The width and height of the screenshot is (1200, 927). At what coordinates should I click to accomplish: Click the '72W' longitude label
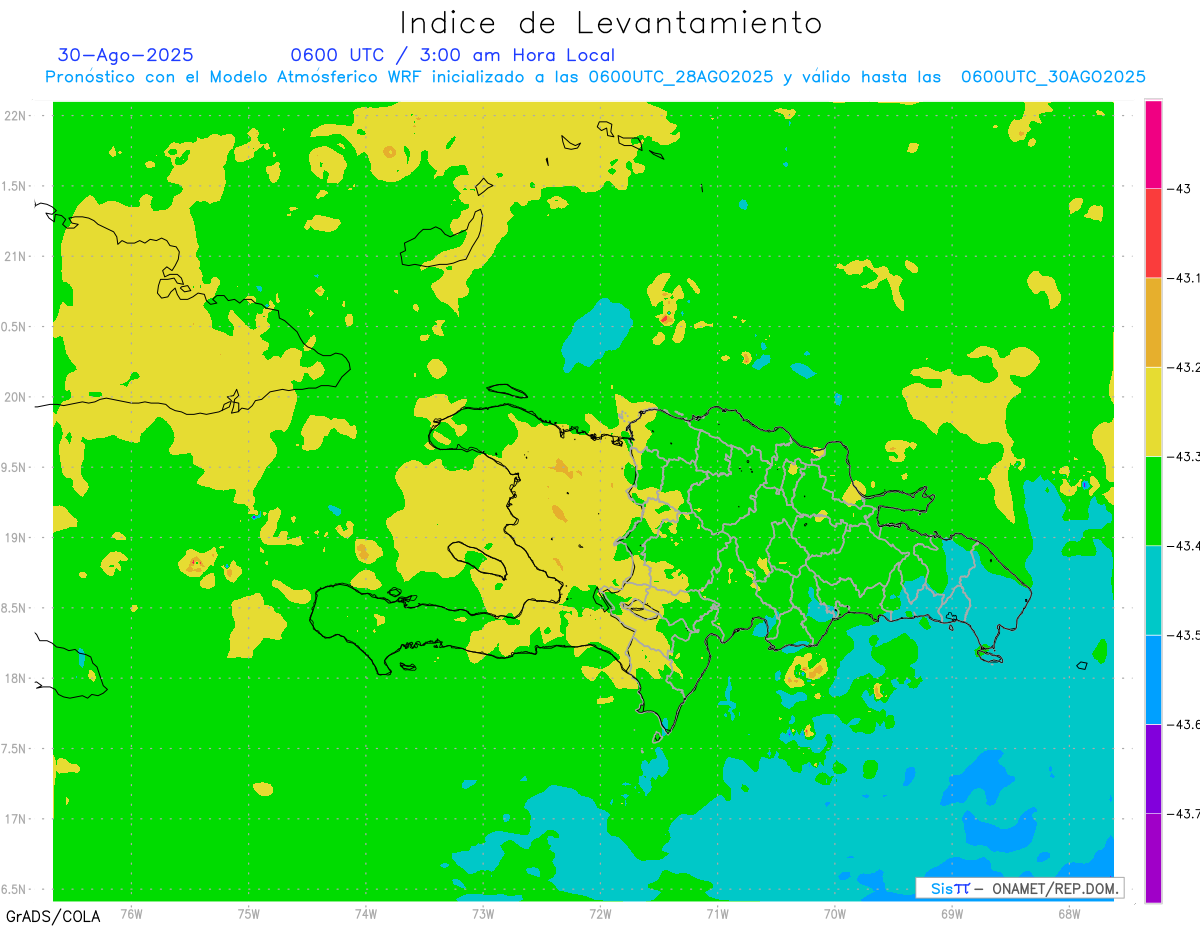coord(600,913)
